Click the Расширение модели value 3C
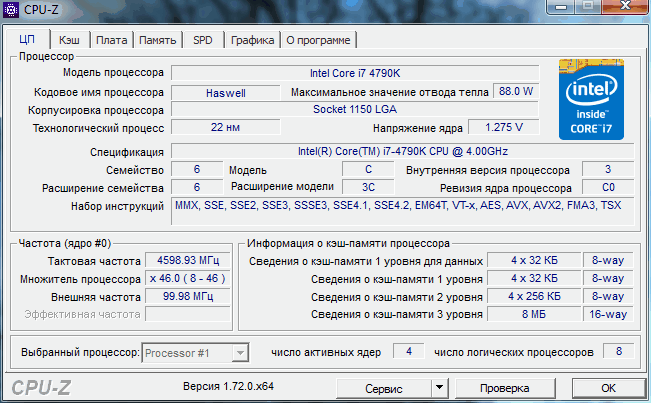651x403 pixels. [368, 187]
